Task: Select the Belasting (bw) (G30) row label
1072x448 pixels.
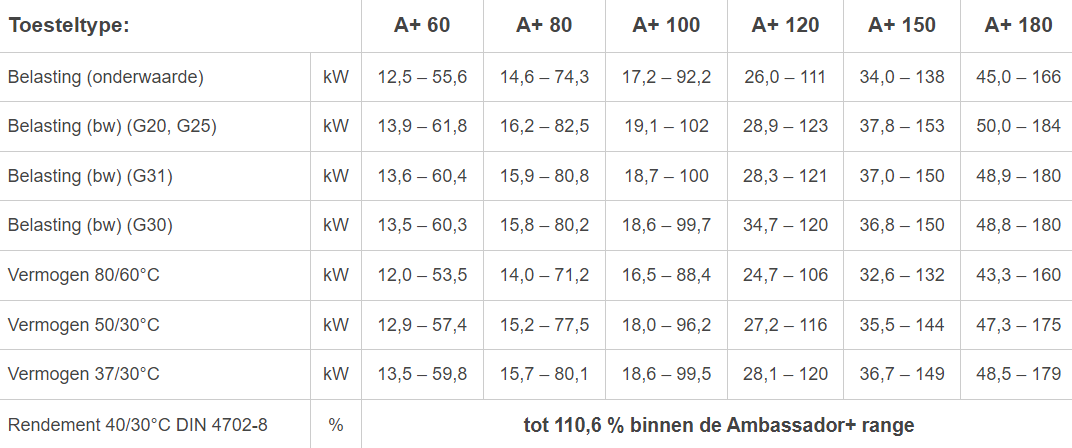Action: tap(91, 226)
